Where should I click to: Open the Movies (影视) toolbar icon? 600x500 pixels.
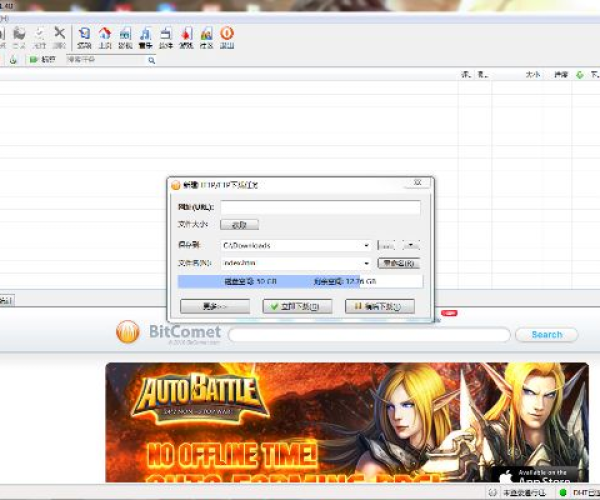[x=125, y=36]
